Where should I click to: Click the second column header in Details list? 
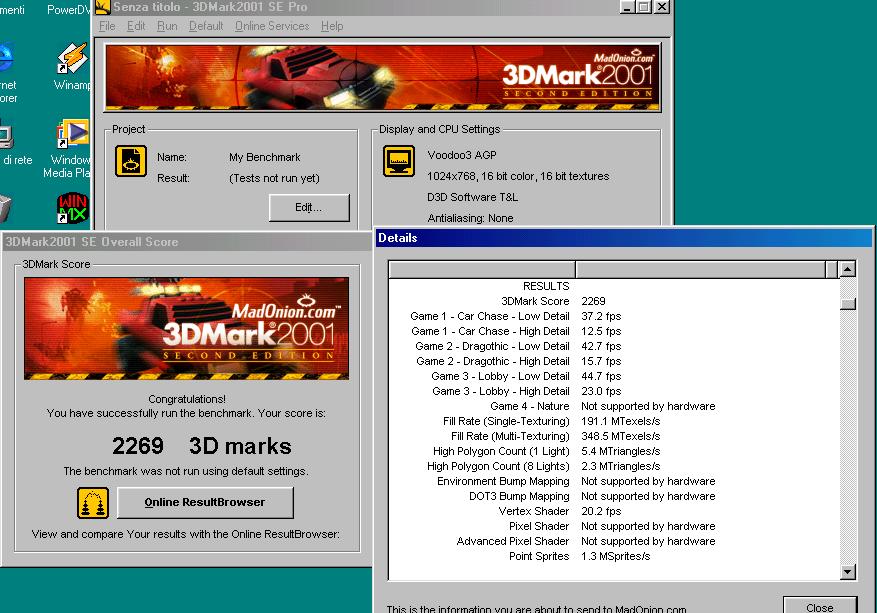700,269
